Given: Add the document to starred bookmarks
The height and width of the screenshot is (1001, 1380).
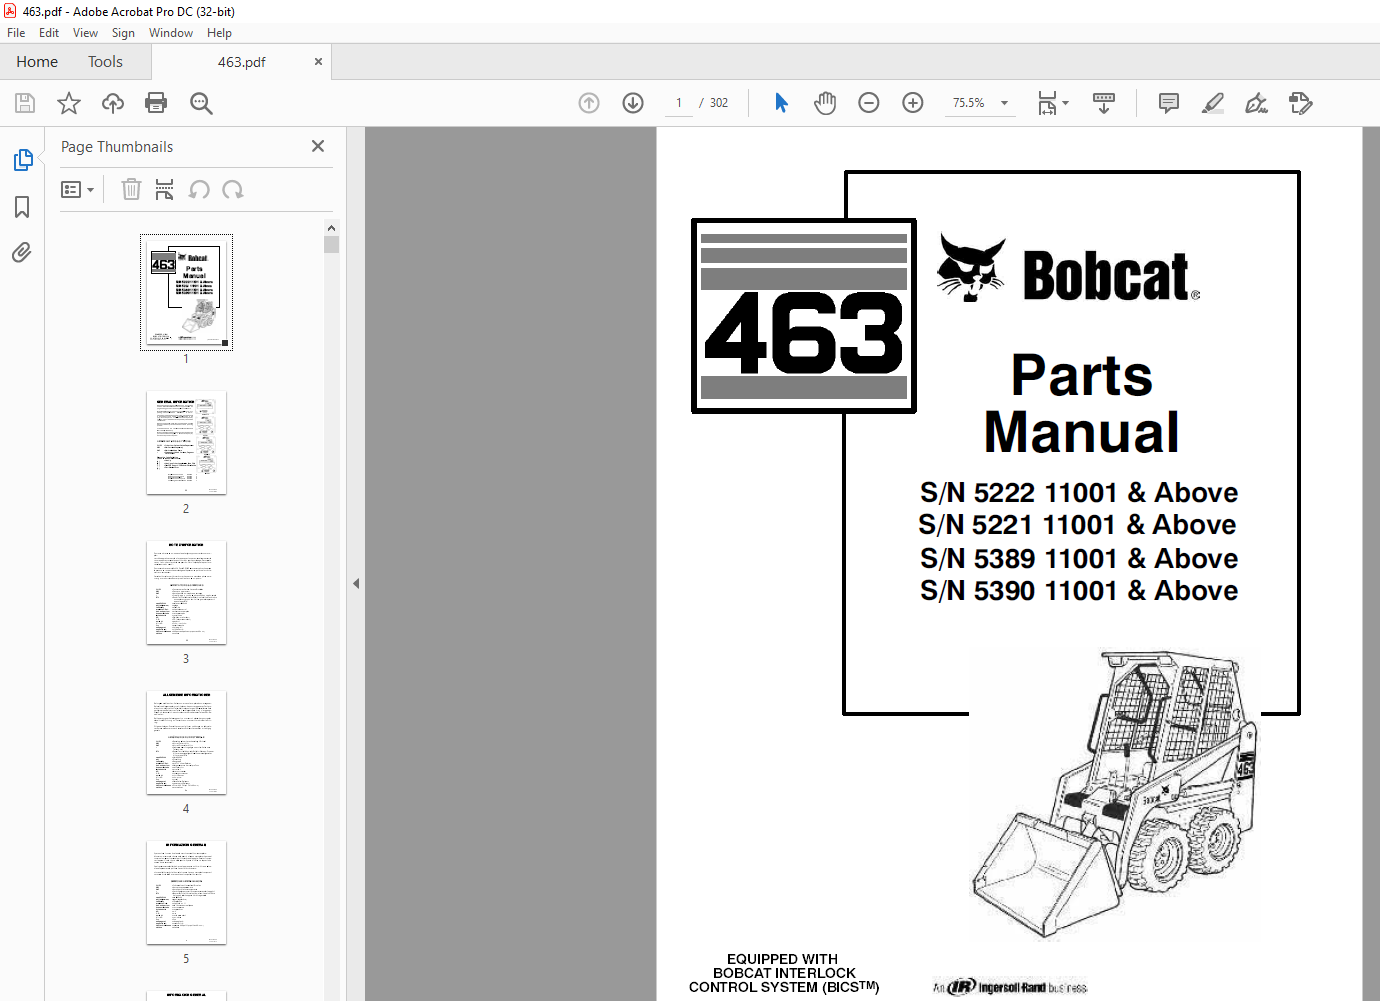Looking at the screenshot, I should (x=69, y=103).
